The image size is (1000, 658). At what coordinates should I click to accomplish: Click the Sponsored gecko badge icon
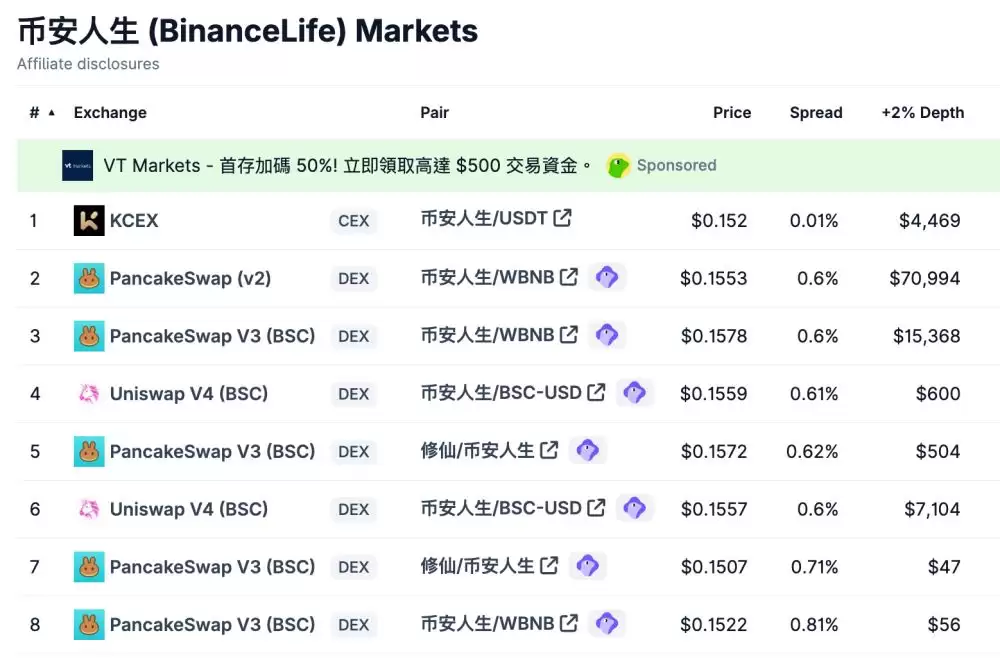[620, 166]
